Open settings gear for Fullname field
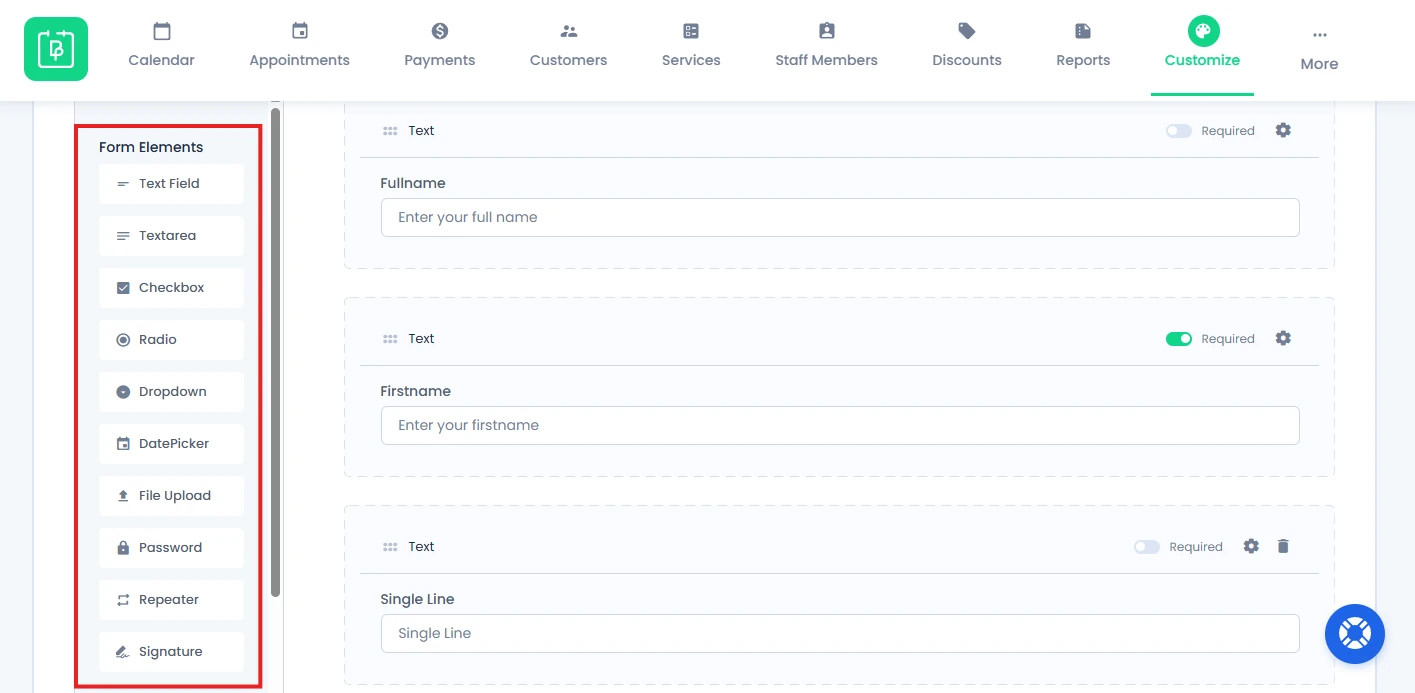Screen dimensions: 1415x693 tap(1283, 130)
